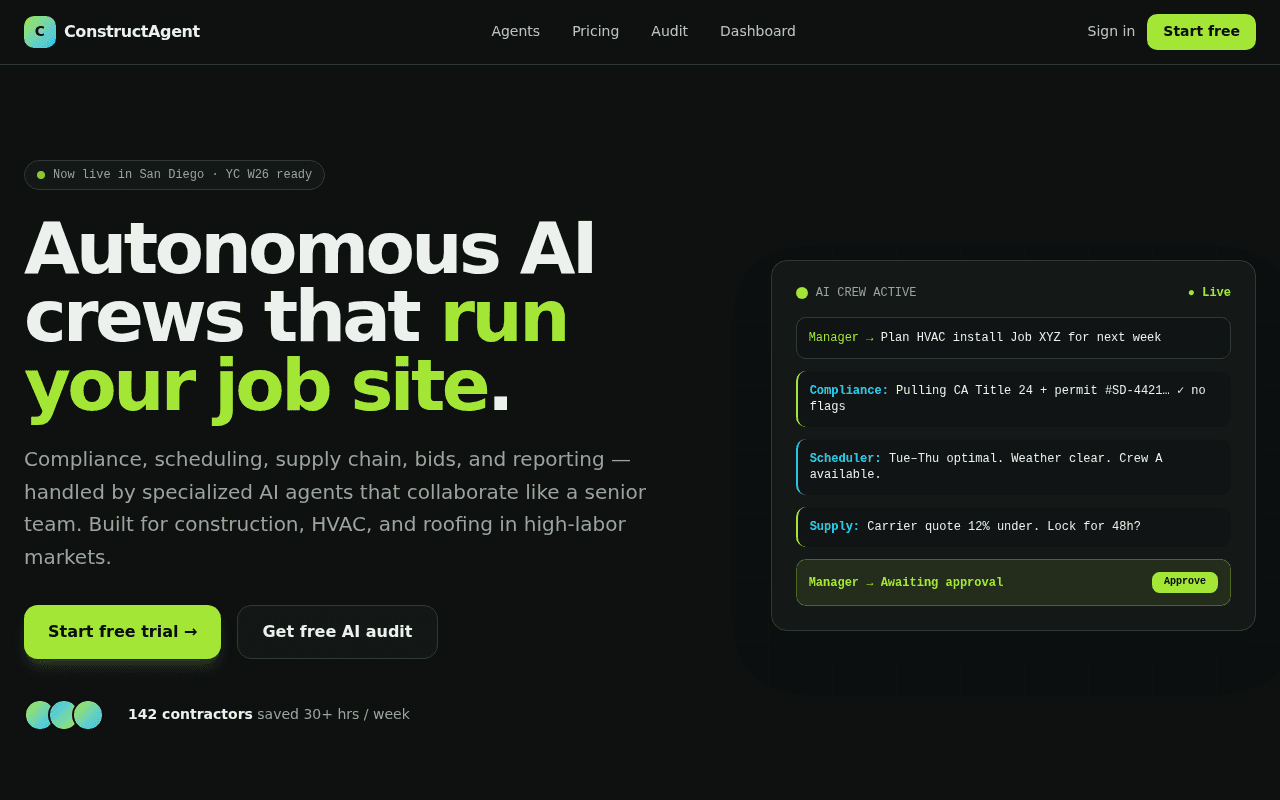Select the Scheduler Tue–Thu optimal message

click(1013, 467)
